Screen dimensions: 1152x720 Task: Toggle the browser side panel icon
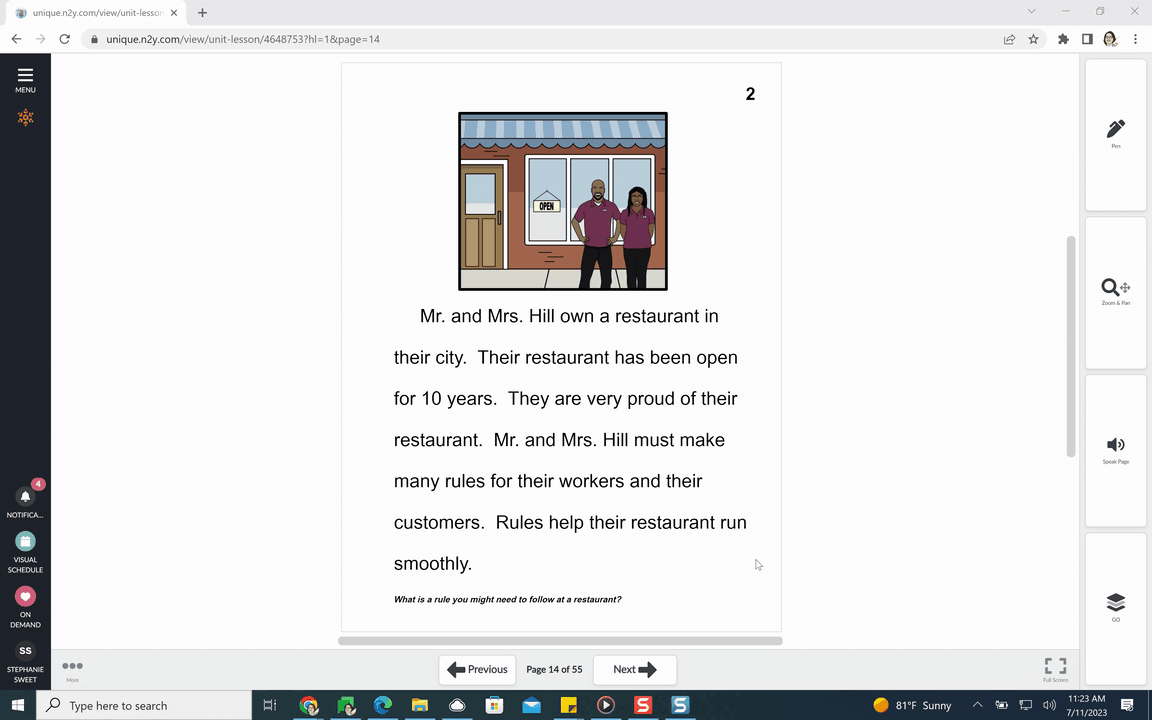point(1087,39)
